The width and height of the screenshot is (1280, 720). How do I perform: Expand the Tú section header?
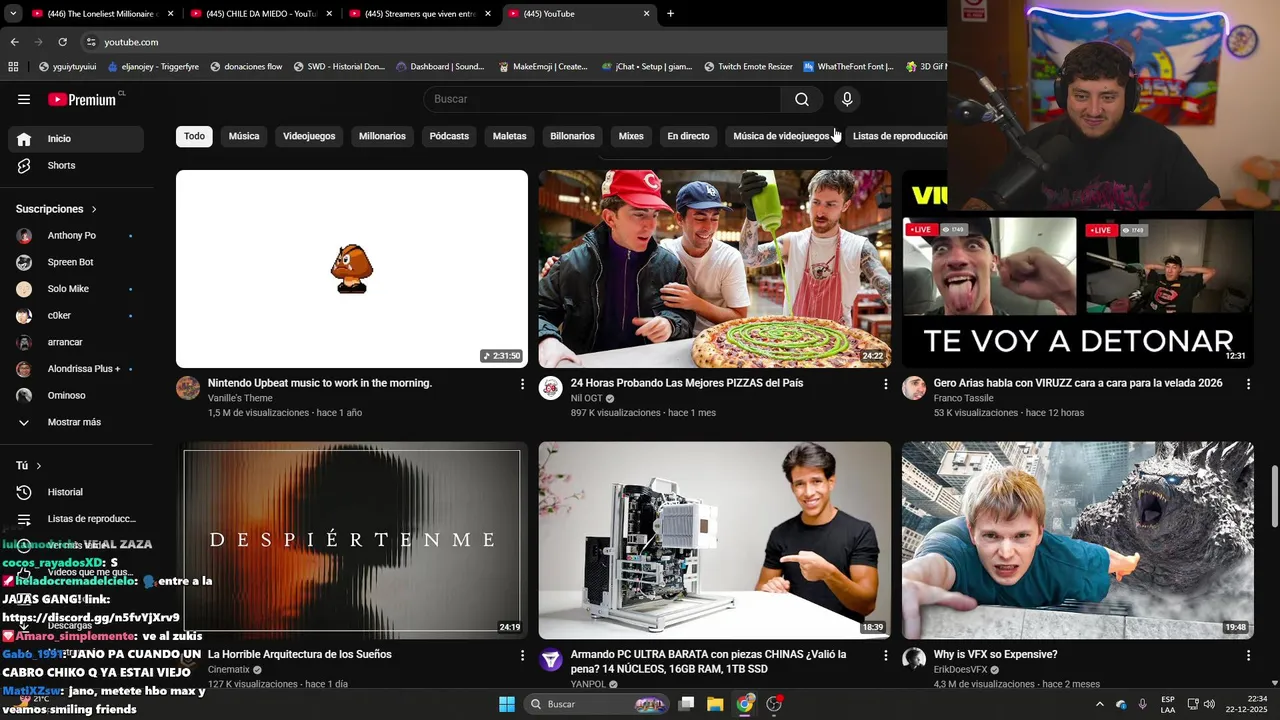pos(29,466)
